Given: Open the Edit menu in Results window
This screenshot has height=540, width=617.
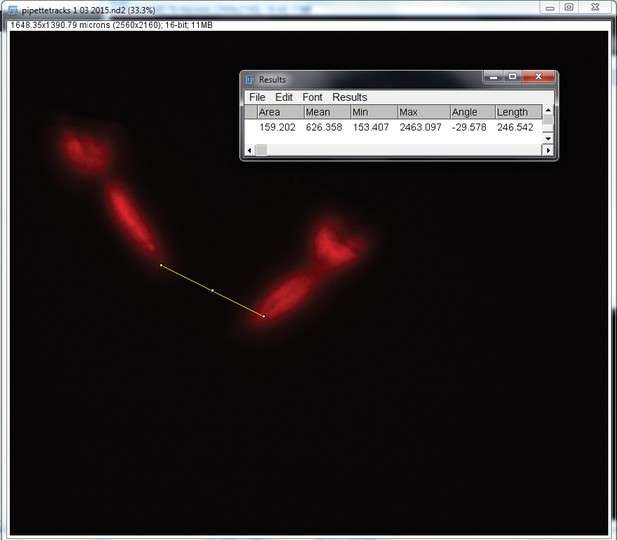Looking at the screenshot, I should click(x=283, y=97).
